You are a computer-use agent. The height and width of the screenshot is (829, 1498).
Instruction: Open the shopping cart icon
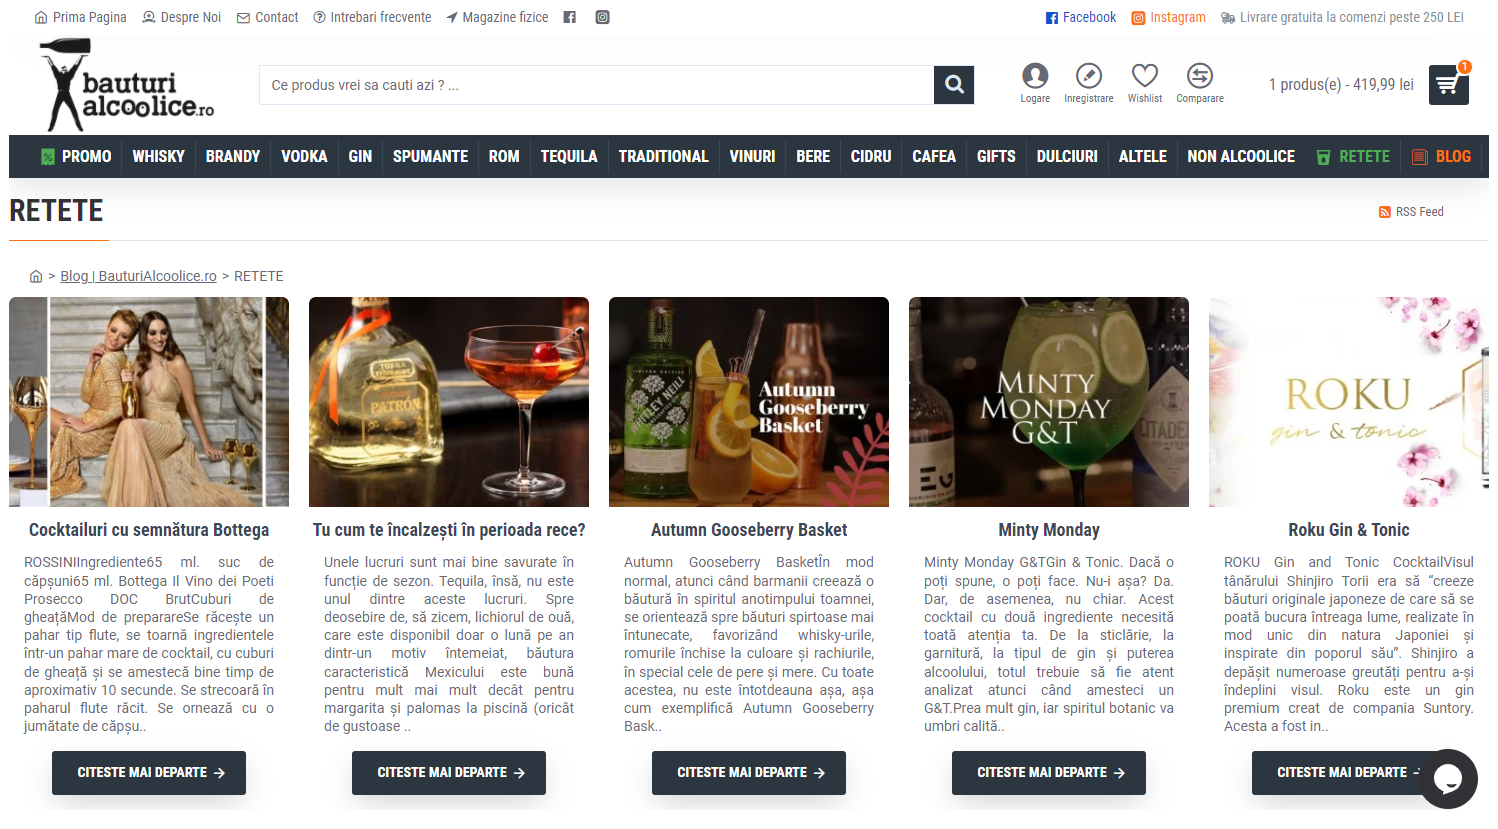(1448, 85)
